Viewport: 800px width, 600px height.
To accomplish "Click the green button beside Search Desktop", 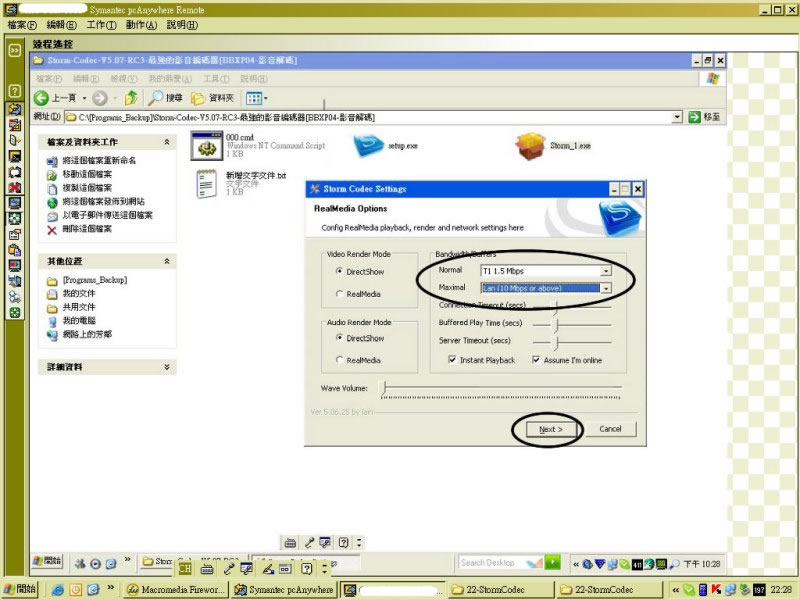I will pos(552,563).
